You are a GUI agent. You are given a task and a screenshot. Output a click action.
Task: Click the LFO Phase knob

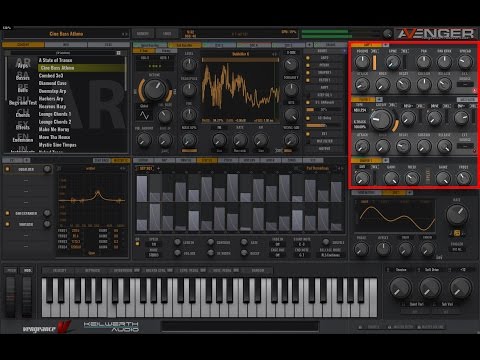[361, 249]
